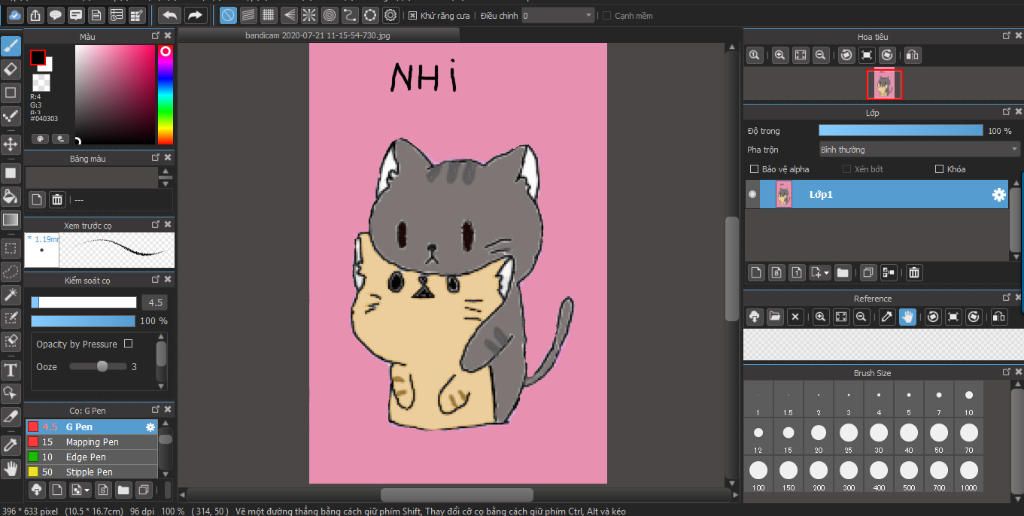Click canvas horizontal scrollbar
This screenshot has height=516, width=1024.
456,495
